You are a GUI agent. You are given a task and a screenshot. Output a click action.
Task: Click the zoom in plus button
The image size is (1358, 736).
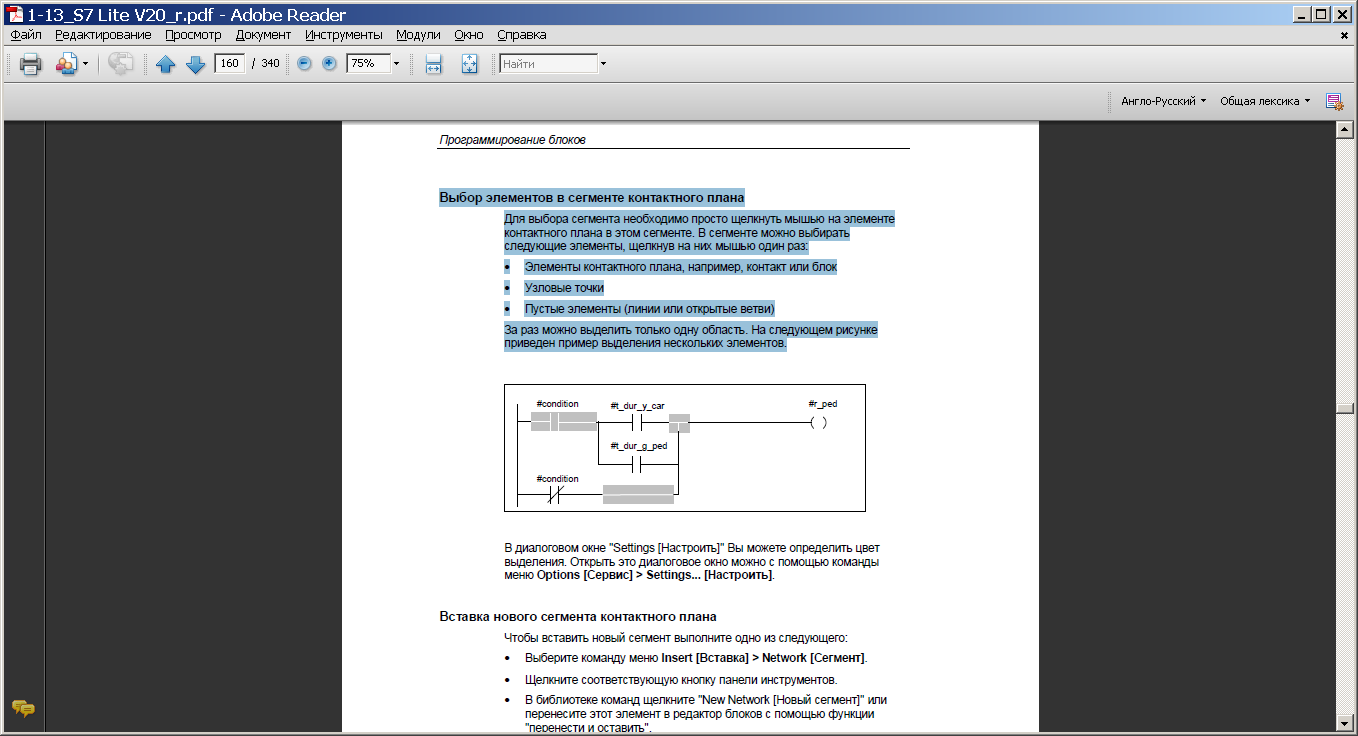[329, 63]
